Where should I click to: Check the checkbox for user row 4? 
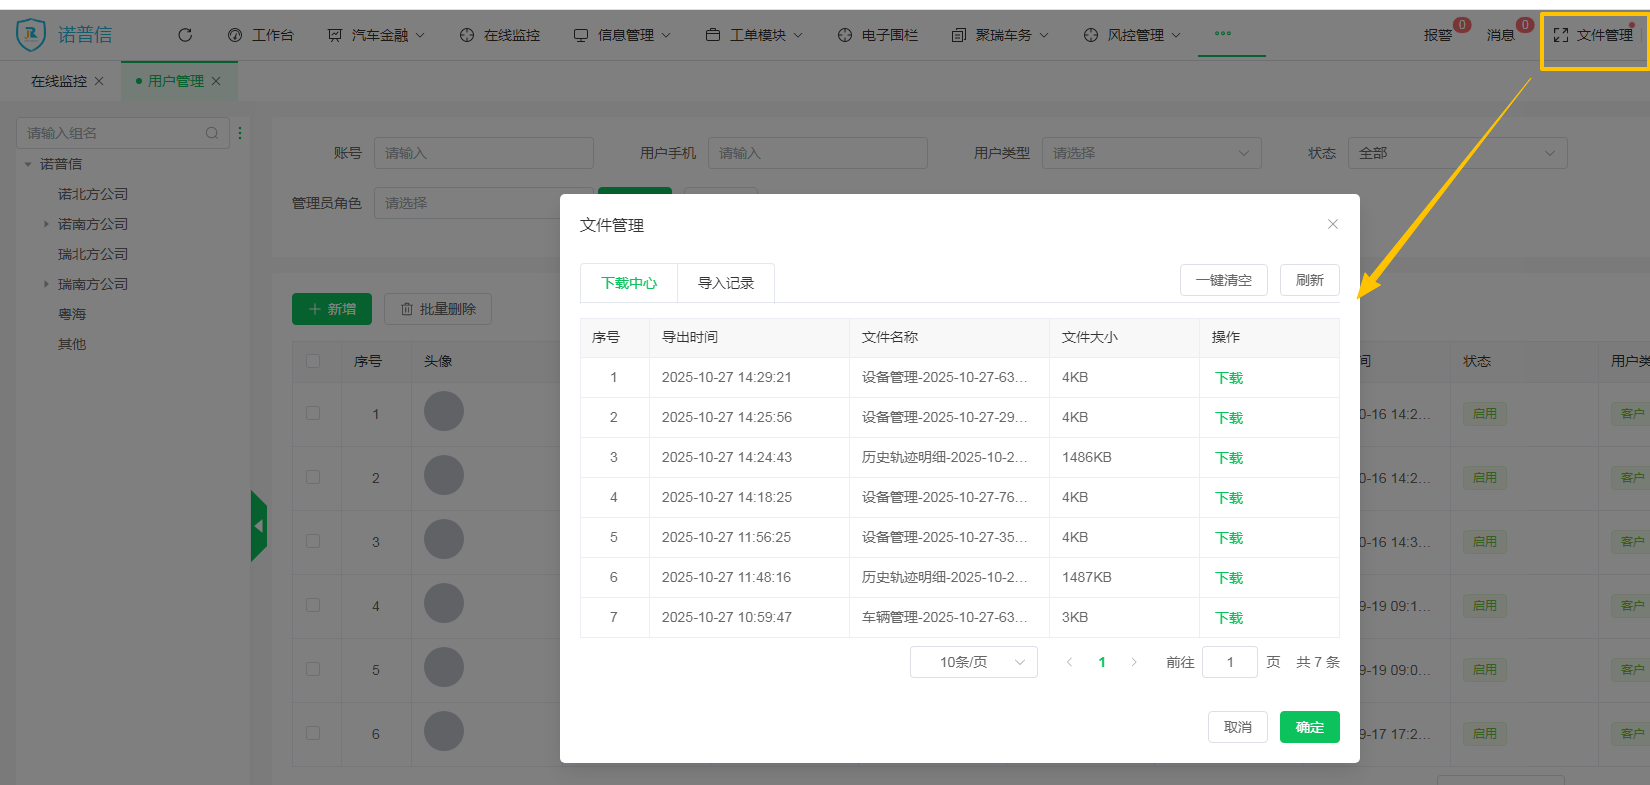(313, 605)
